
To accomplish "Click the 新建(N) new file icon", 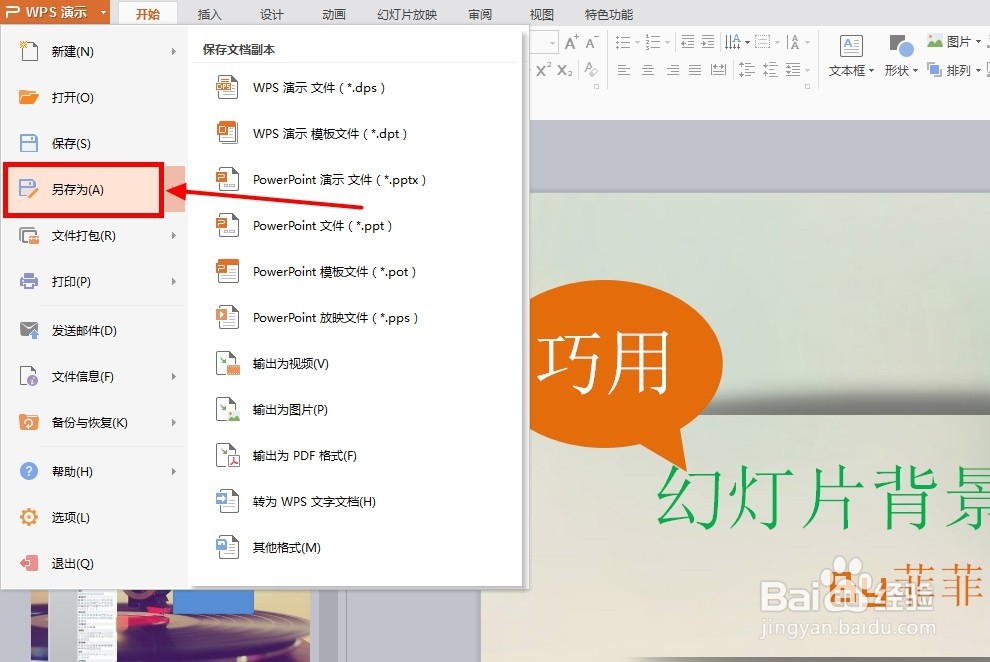I will coord(28,51).
